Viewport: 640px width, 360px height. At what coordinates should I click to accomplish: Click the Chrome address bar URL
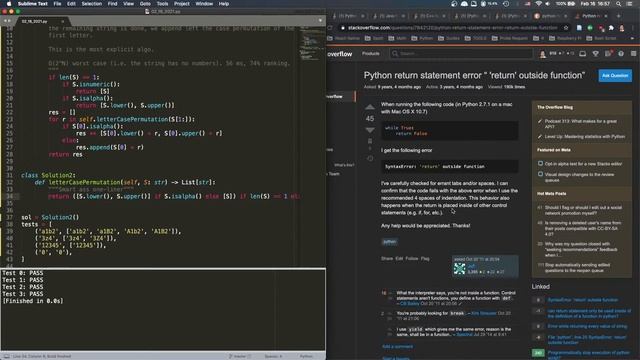(452, 28)
